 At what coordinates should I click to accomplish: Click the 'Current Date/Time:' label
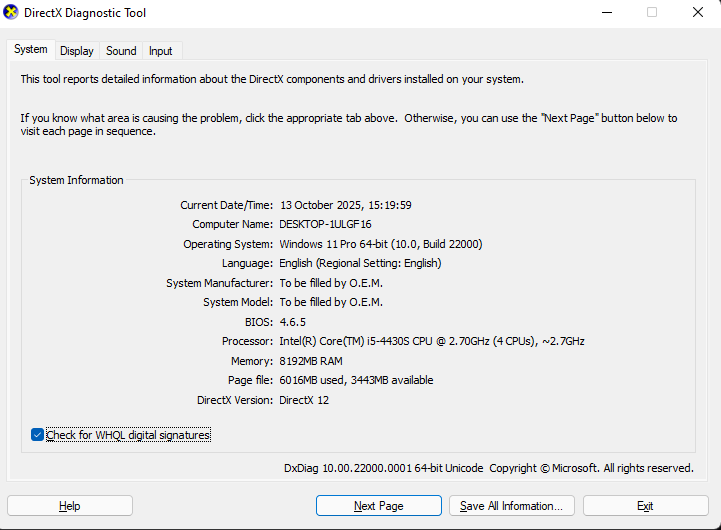[x=226, y=205]
